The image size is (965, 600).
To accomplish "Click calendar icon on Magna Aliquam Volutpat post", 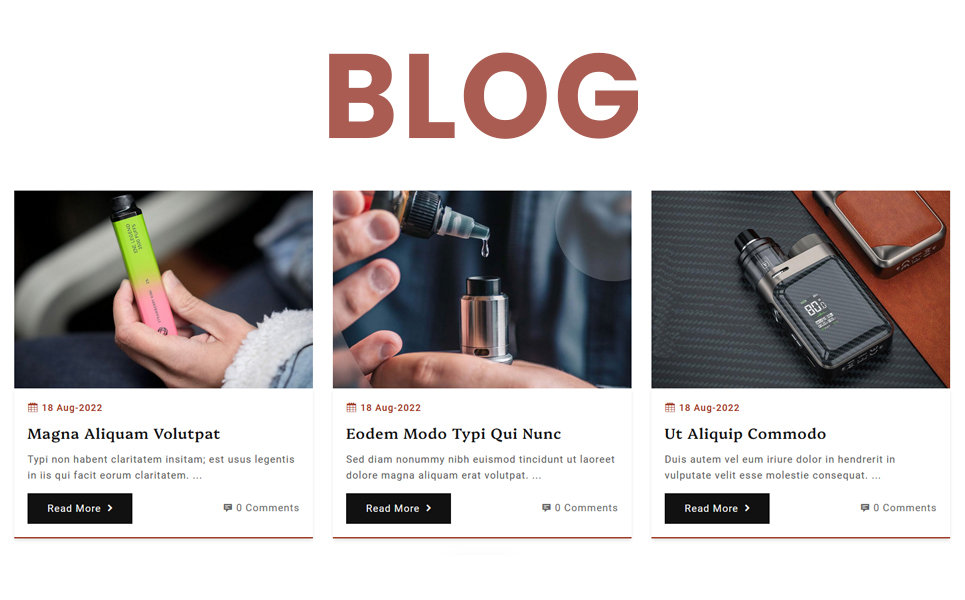I will 33,407.
